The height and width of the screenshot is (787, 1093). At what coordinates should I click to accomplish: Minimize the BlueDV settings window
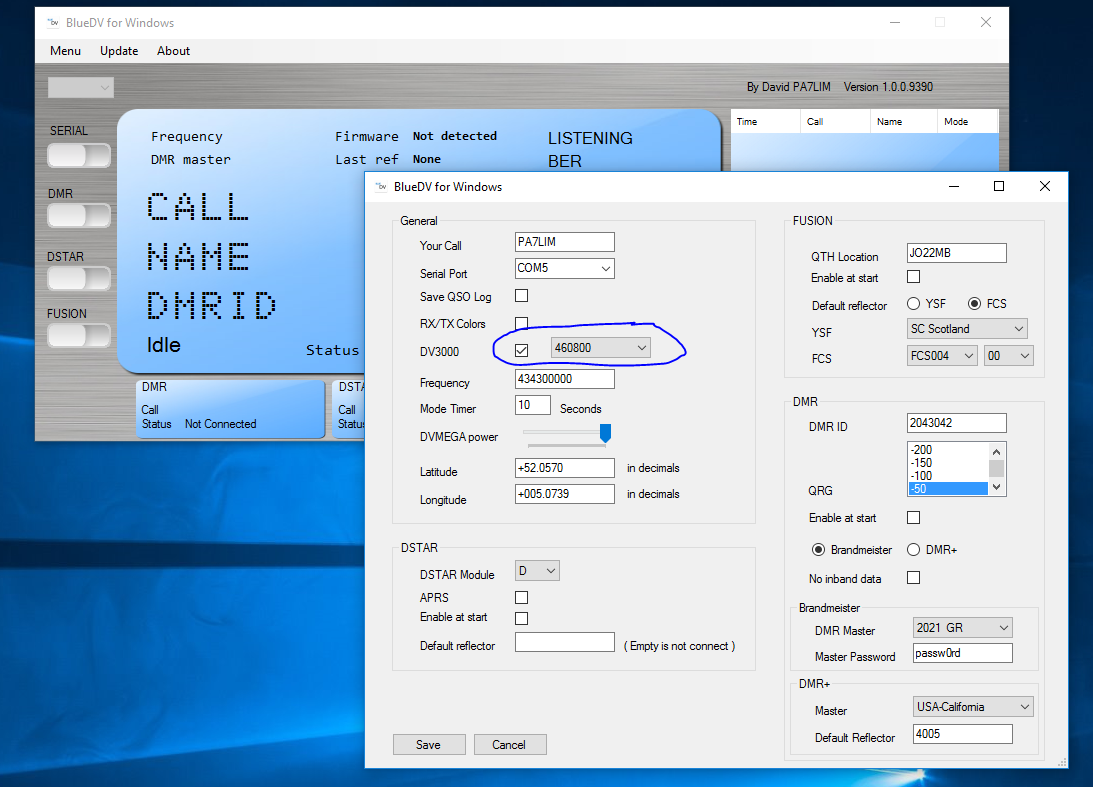tap(954, 186)
